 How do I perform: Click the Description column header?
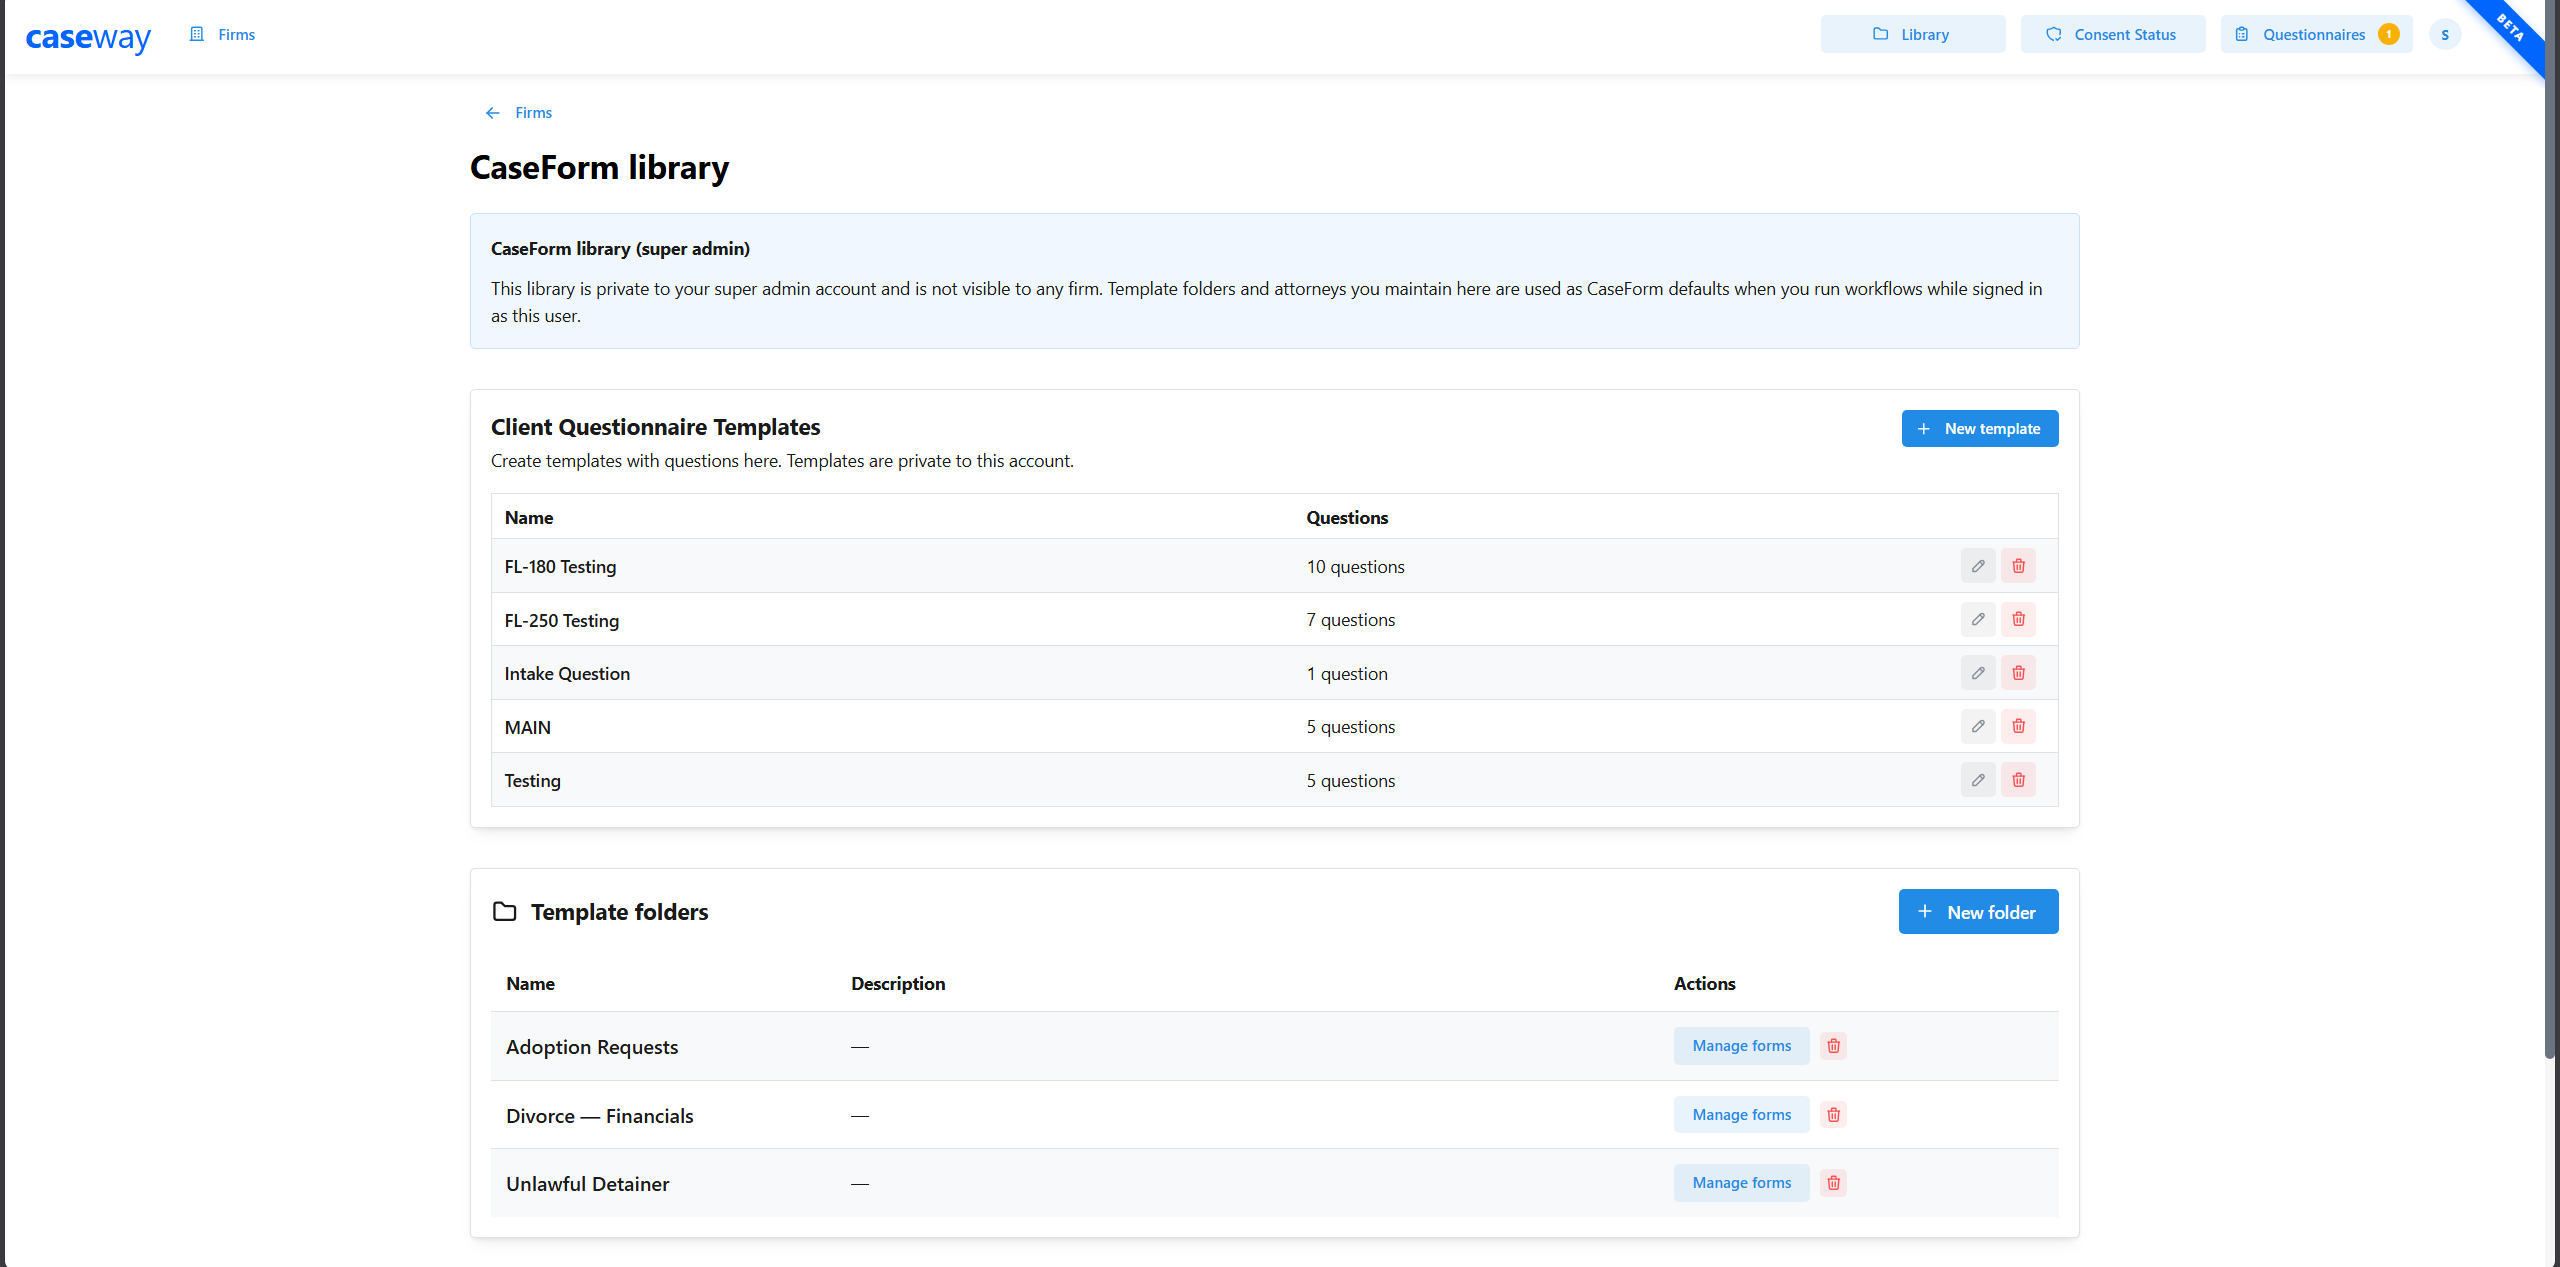[x=898, y=984]
